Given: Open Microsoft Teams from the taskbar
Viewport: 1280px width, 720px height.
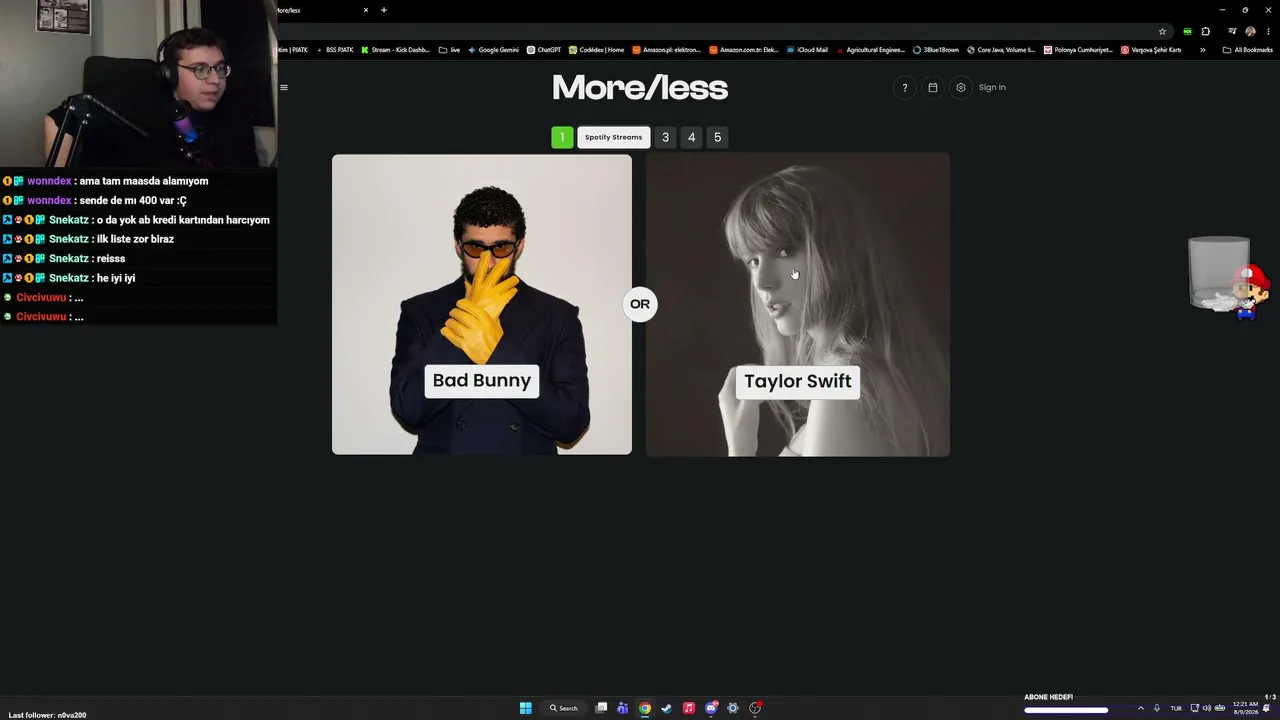Looking at the screenshot, I should pyautogui.click(x=623, y=708).
